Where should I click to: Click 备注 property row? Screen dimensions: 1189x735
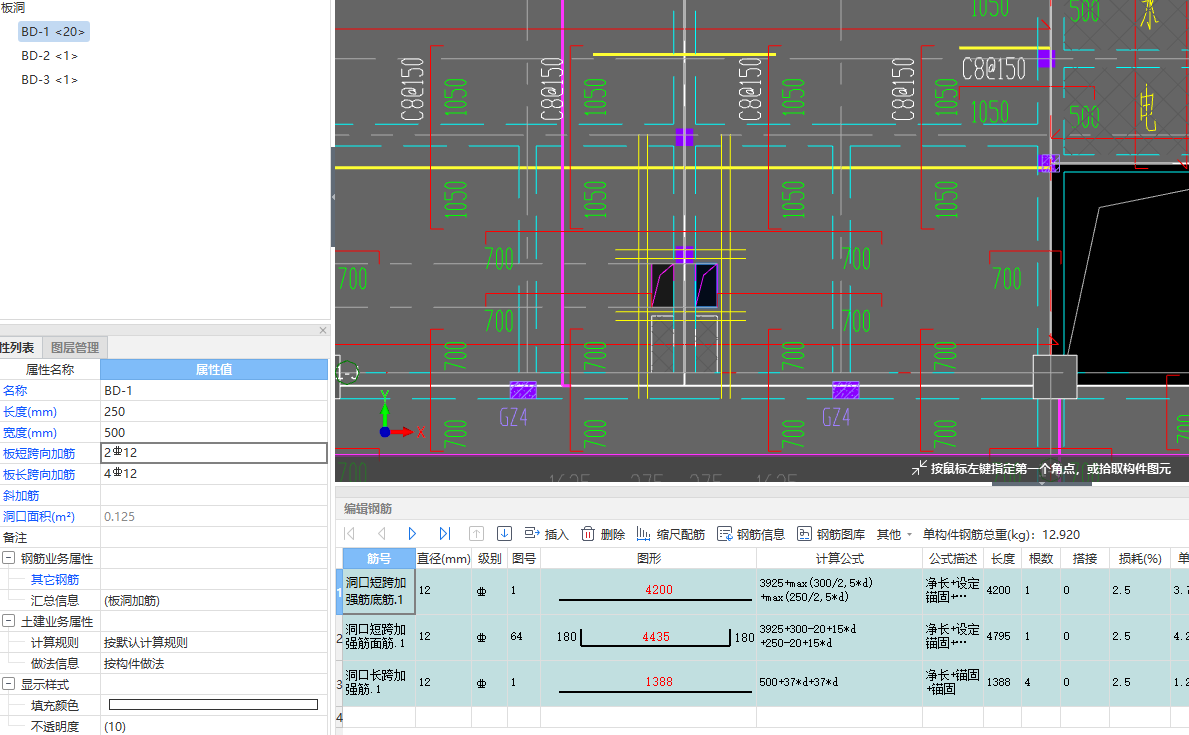(164, 537)
